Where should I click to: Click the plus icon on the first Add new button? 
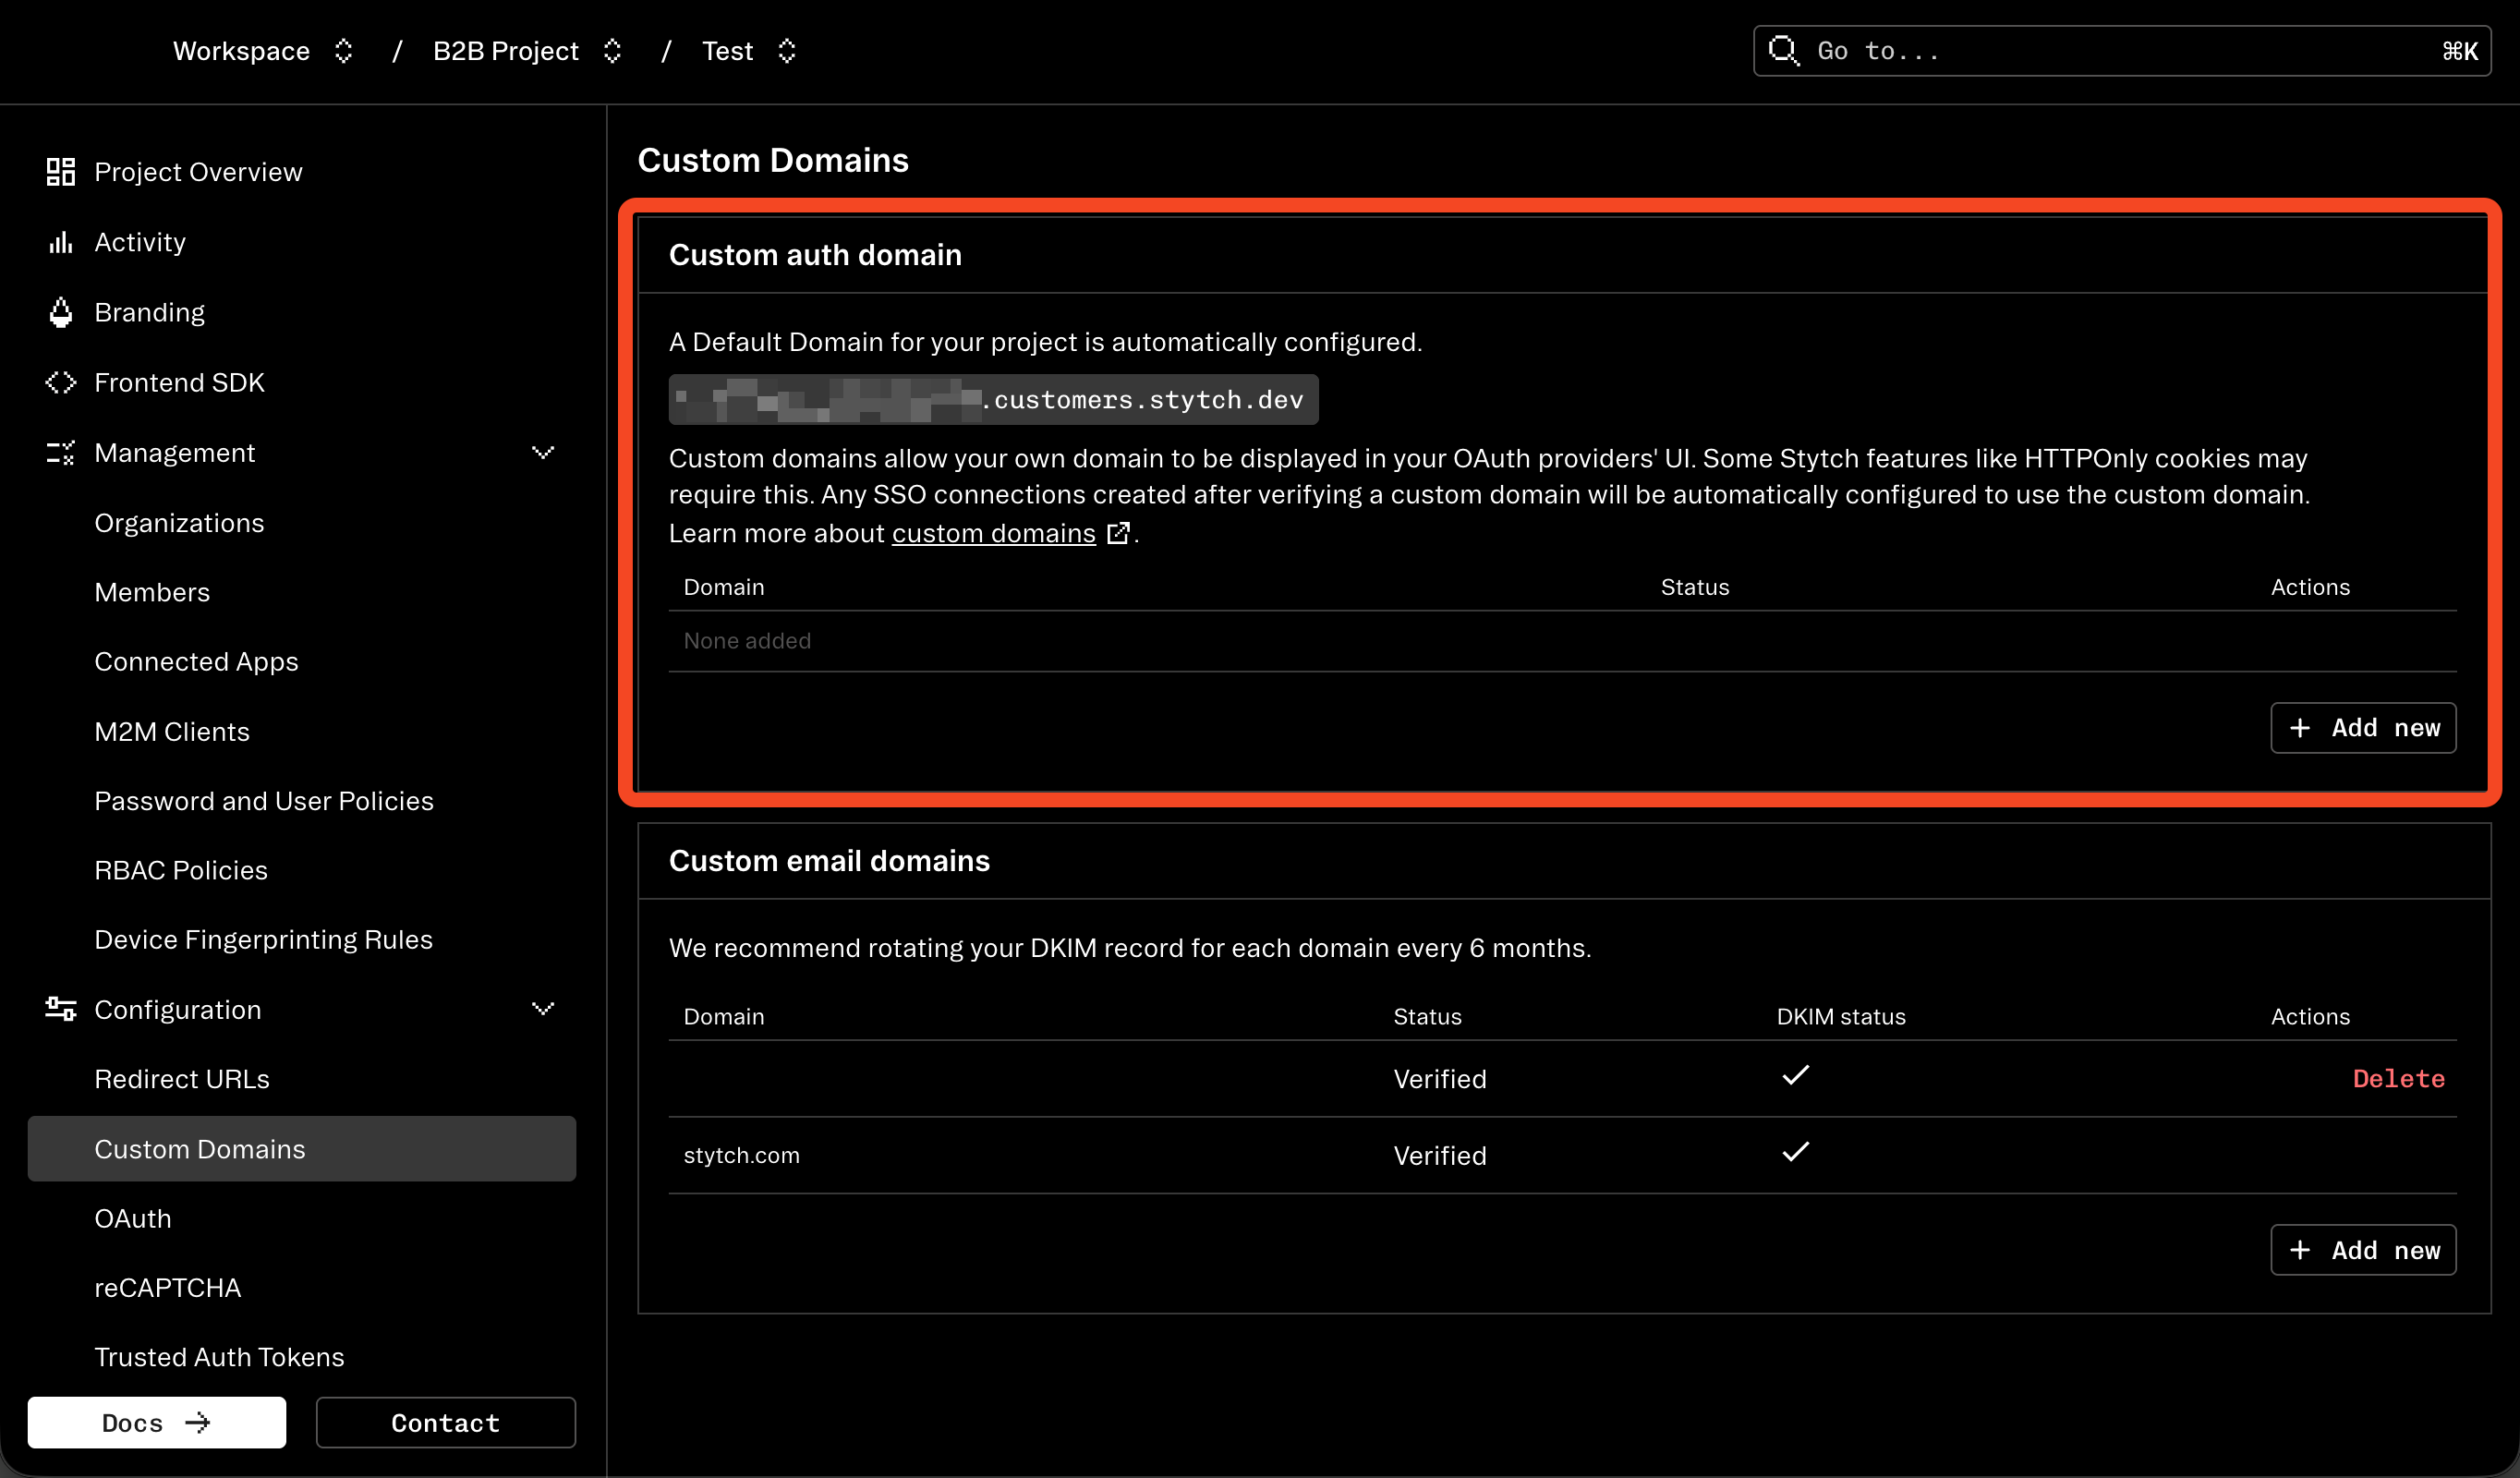pyautogui.click(x=2301, y=727)
